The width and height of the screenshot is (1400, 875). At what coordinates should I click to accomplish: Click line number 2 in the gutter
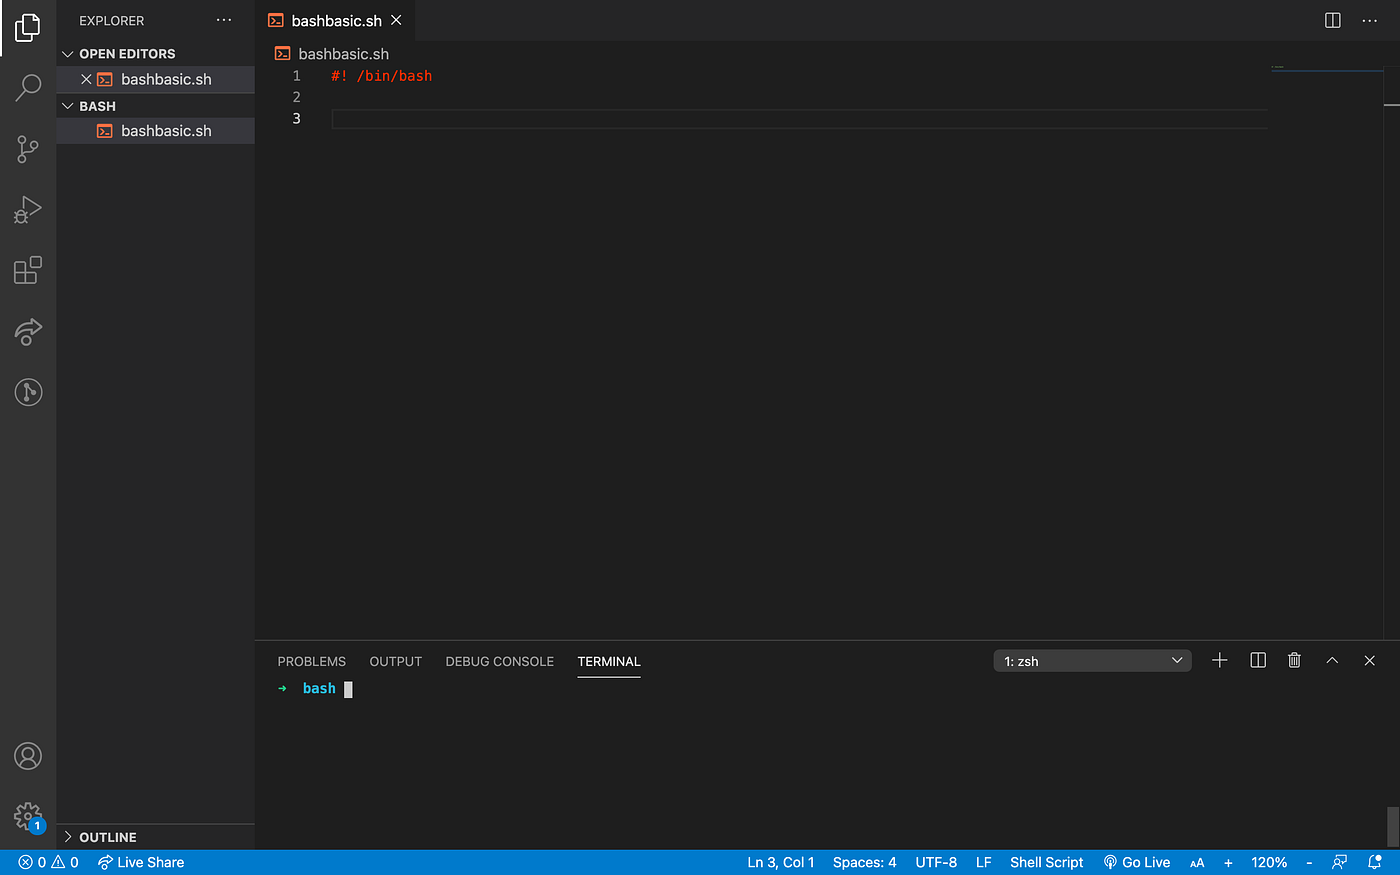tap(296, 97)
